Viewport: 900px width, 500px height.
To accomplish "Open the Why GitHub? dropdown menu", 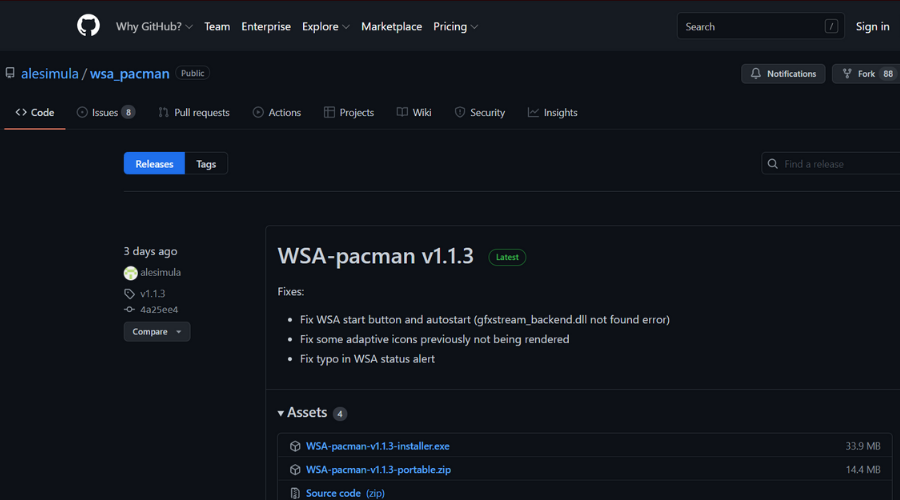I will 154,27.
